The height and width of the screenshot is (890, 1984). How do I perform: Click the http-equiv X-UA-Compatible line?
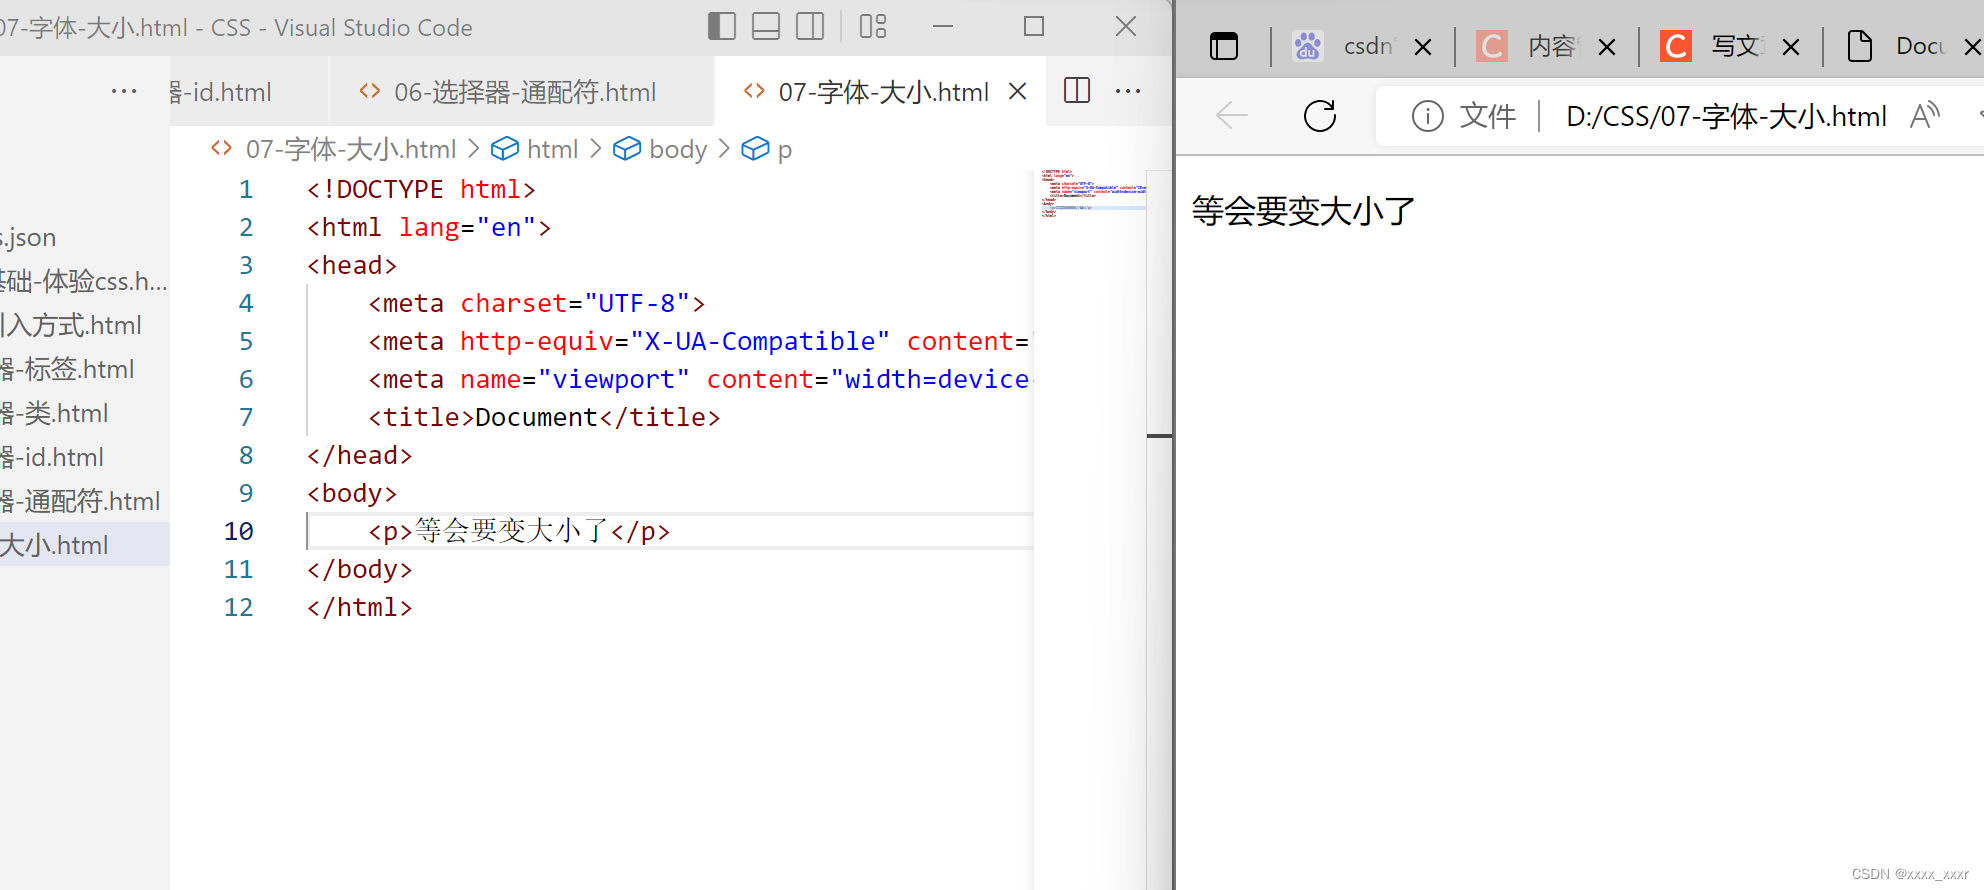tap(699, 341)
